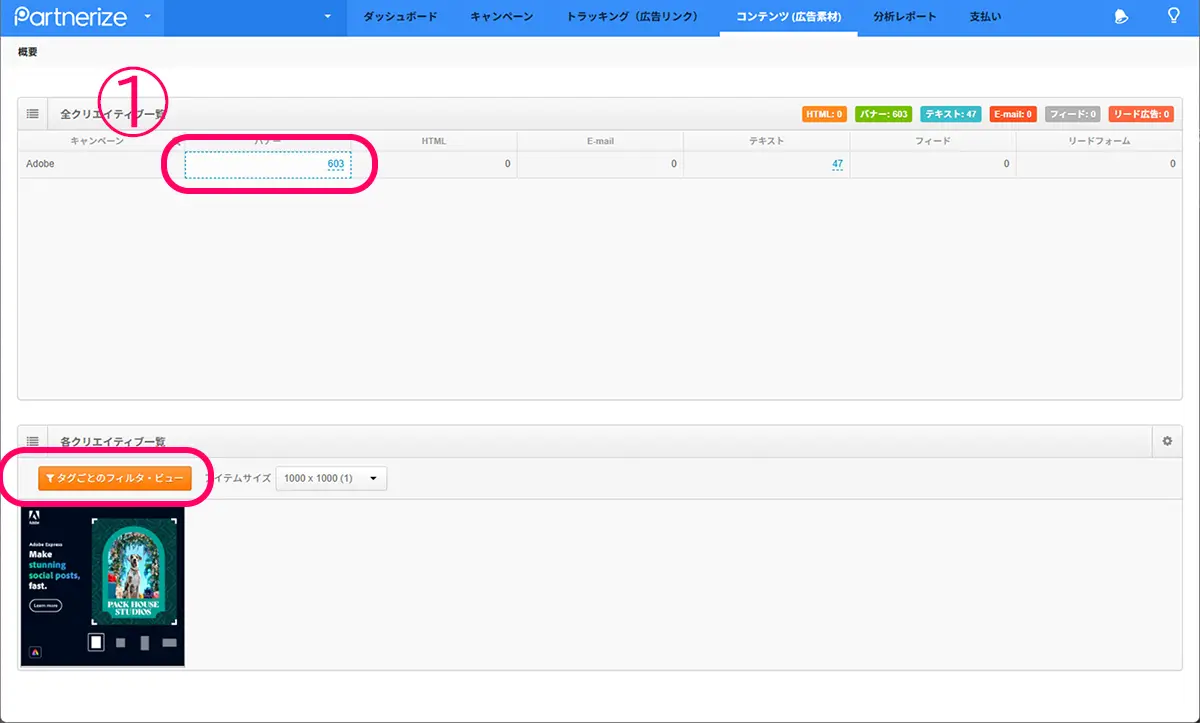This screenshot has height=723, width=1200.
Task: Sort by E-mail column header
Action: [x=600, y=141]
